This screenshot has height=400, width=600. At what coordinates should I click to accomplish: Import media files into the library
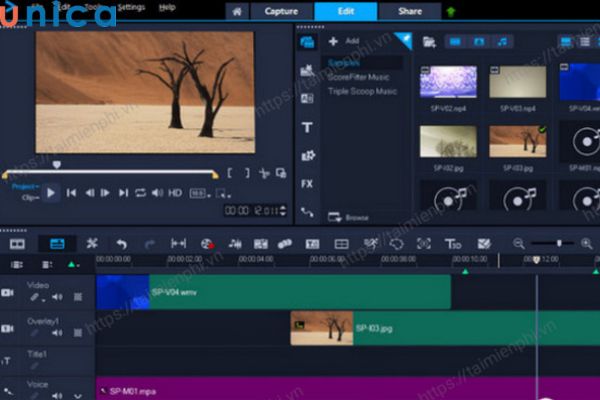[429, 42]
